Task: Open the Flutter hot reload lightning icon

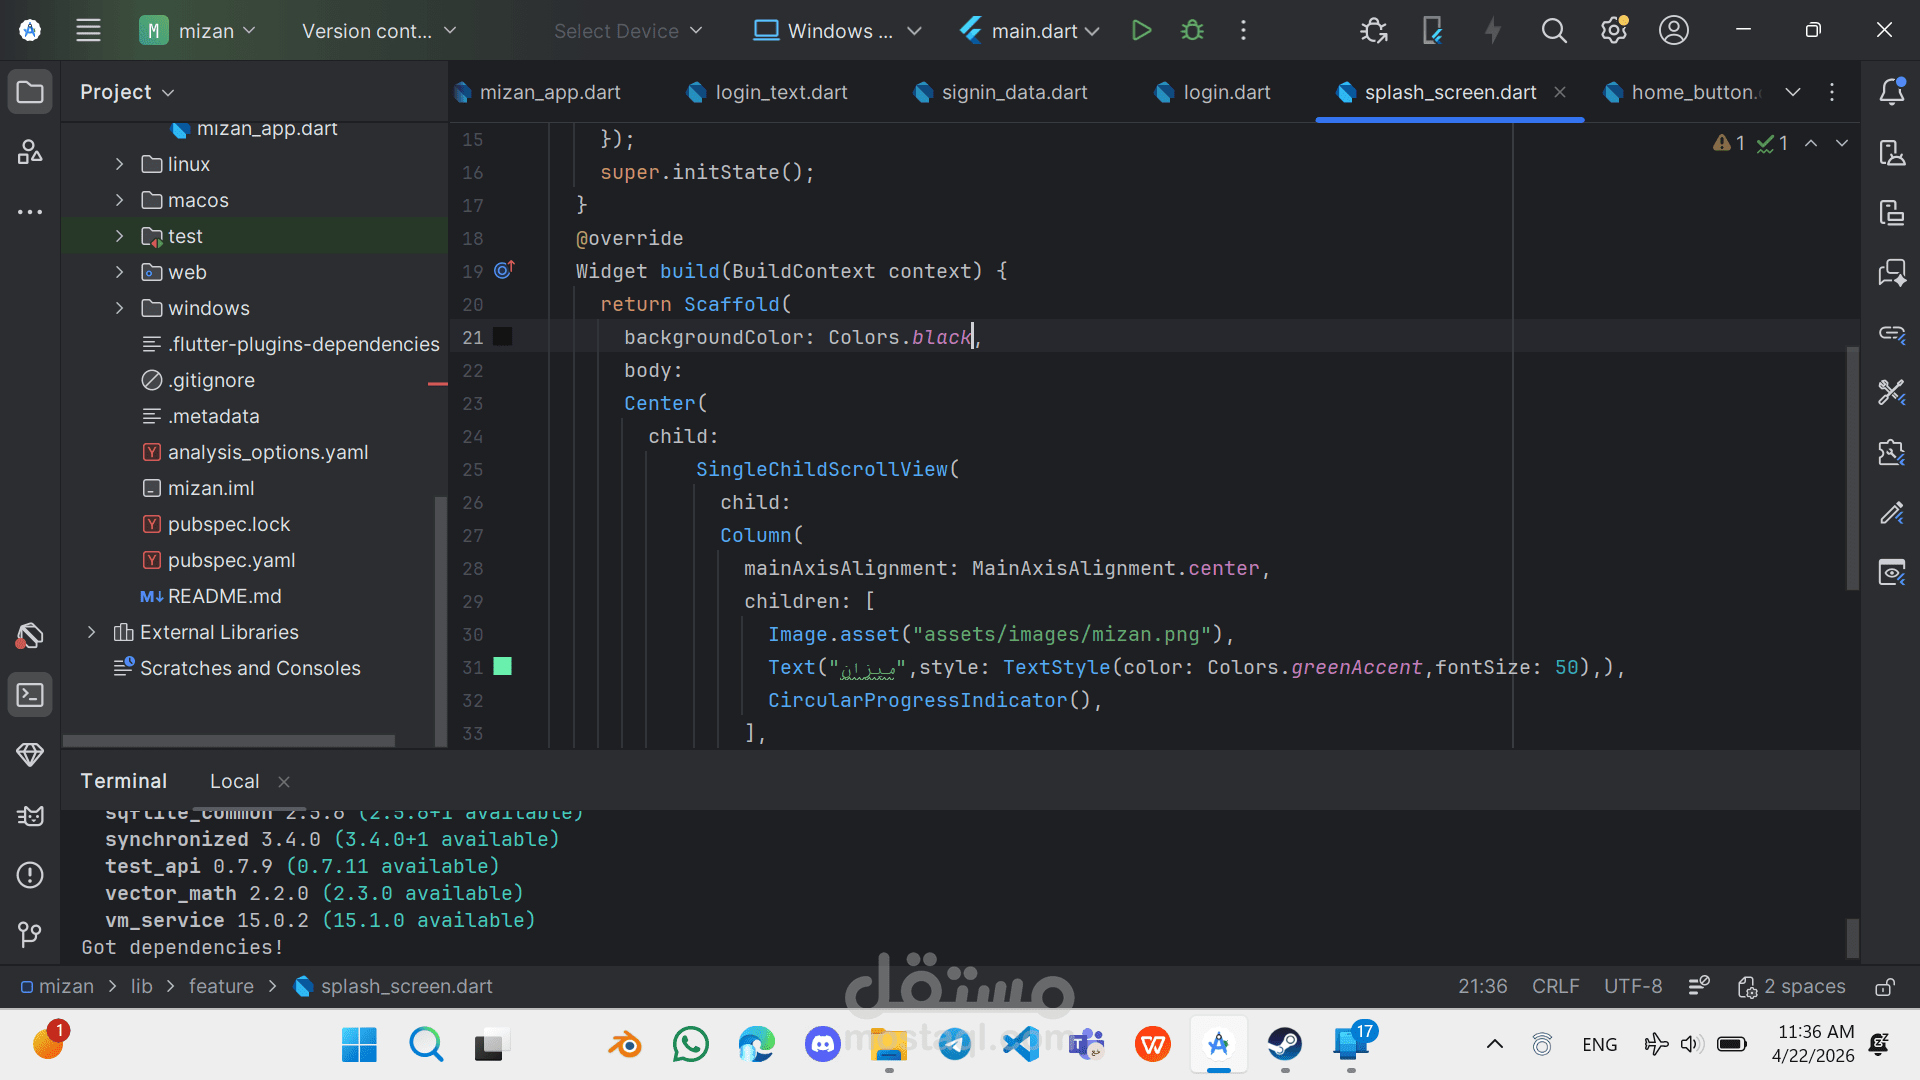Action: coord(1493,31)
